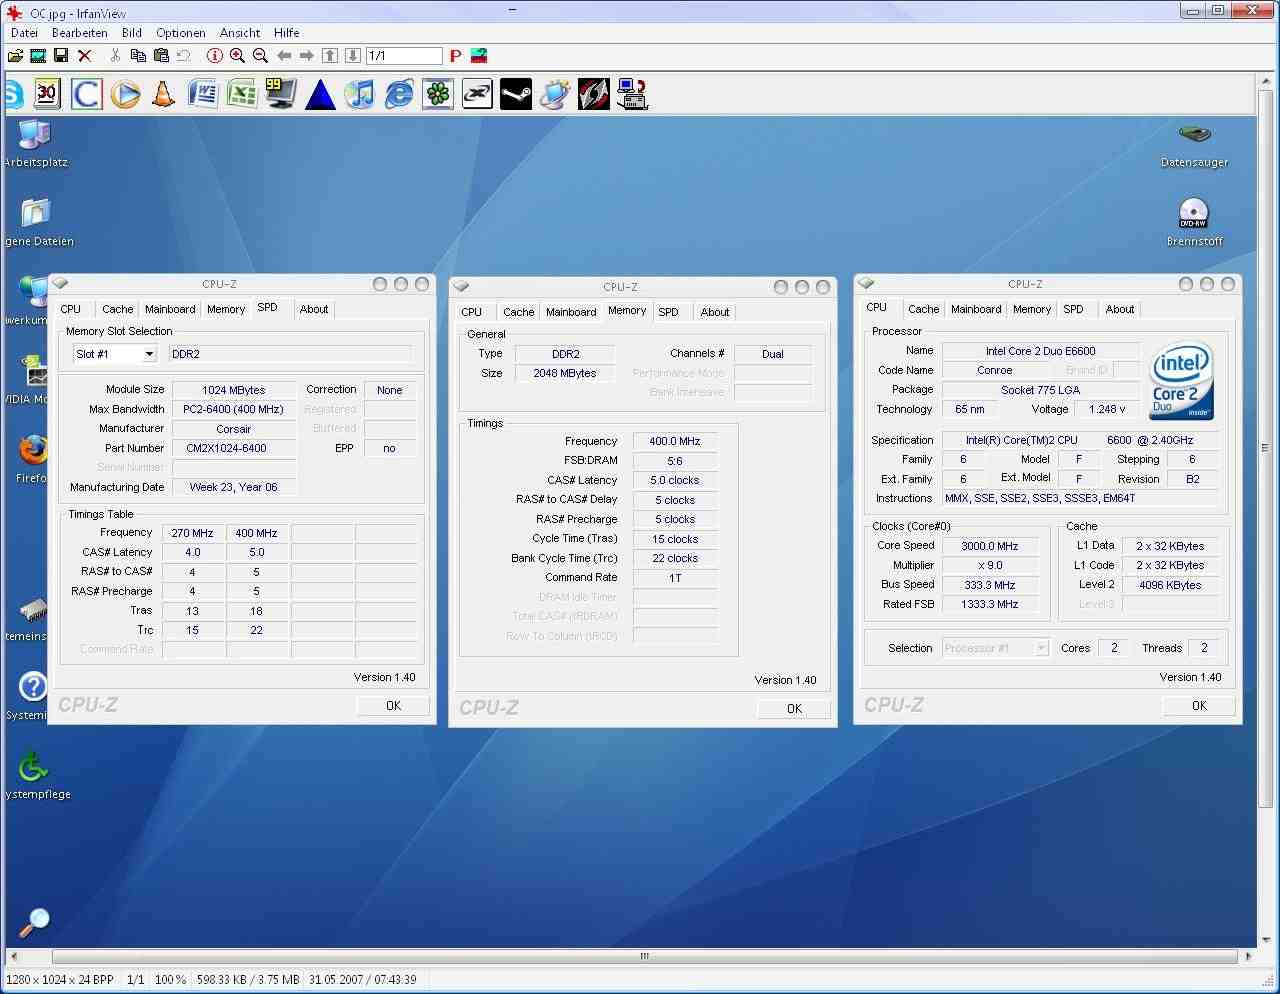This screenshot has width=1280, height=994.
Task: Click the About IrfanView toolbar icon
Action: (479, 56)
